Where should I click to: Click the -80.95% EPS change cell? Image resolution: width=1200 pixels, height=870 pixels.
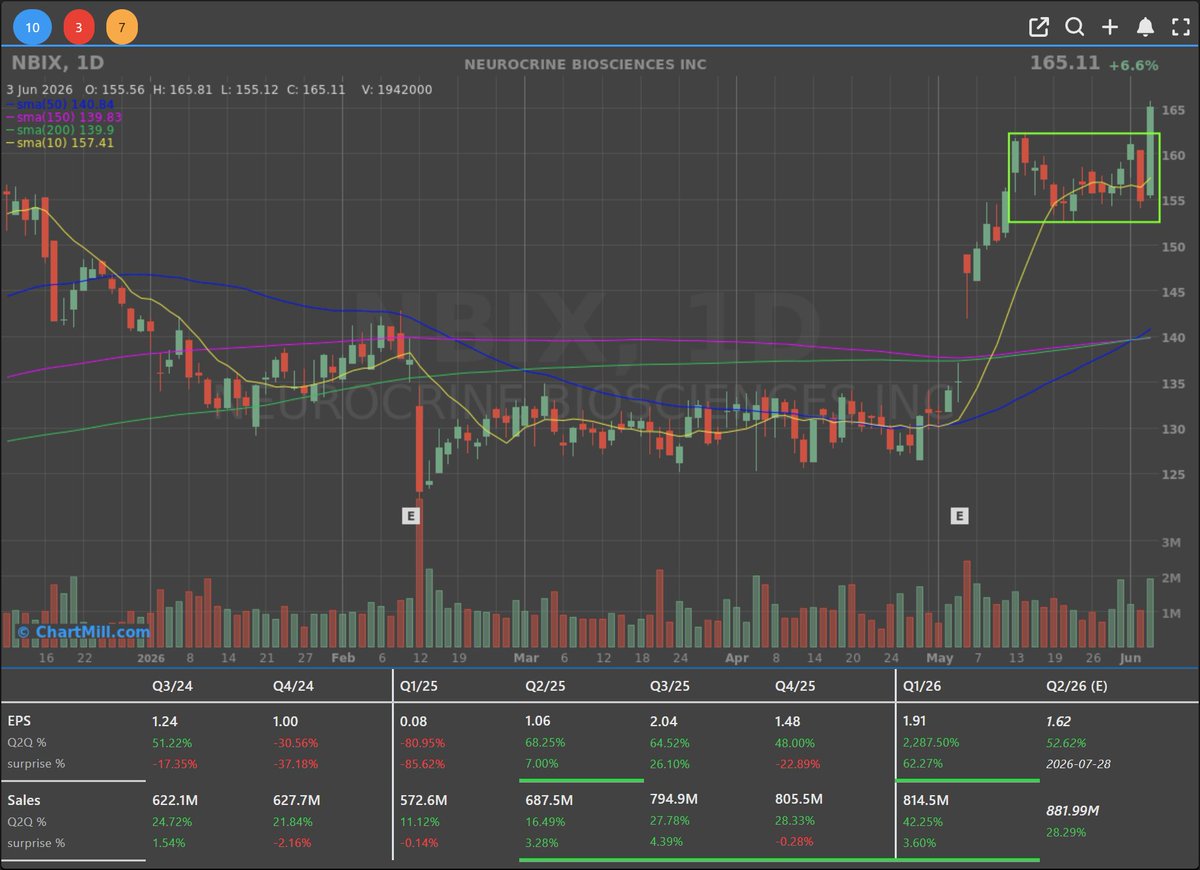pyautogui.click(x=423, y=742)
